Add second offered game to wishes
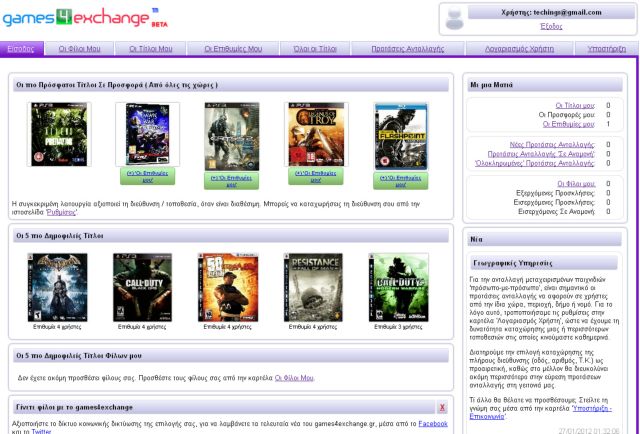The width and height of the screenshot is (640, 434). (147, 176)
